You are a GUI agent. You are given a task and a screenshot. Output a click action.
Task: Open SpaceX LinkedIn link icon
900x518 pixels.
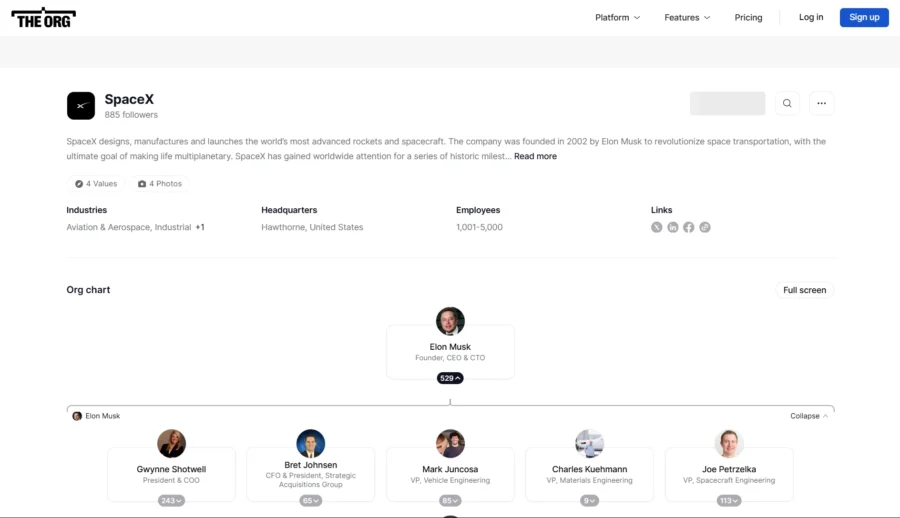point(673,227)
